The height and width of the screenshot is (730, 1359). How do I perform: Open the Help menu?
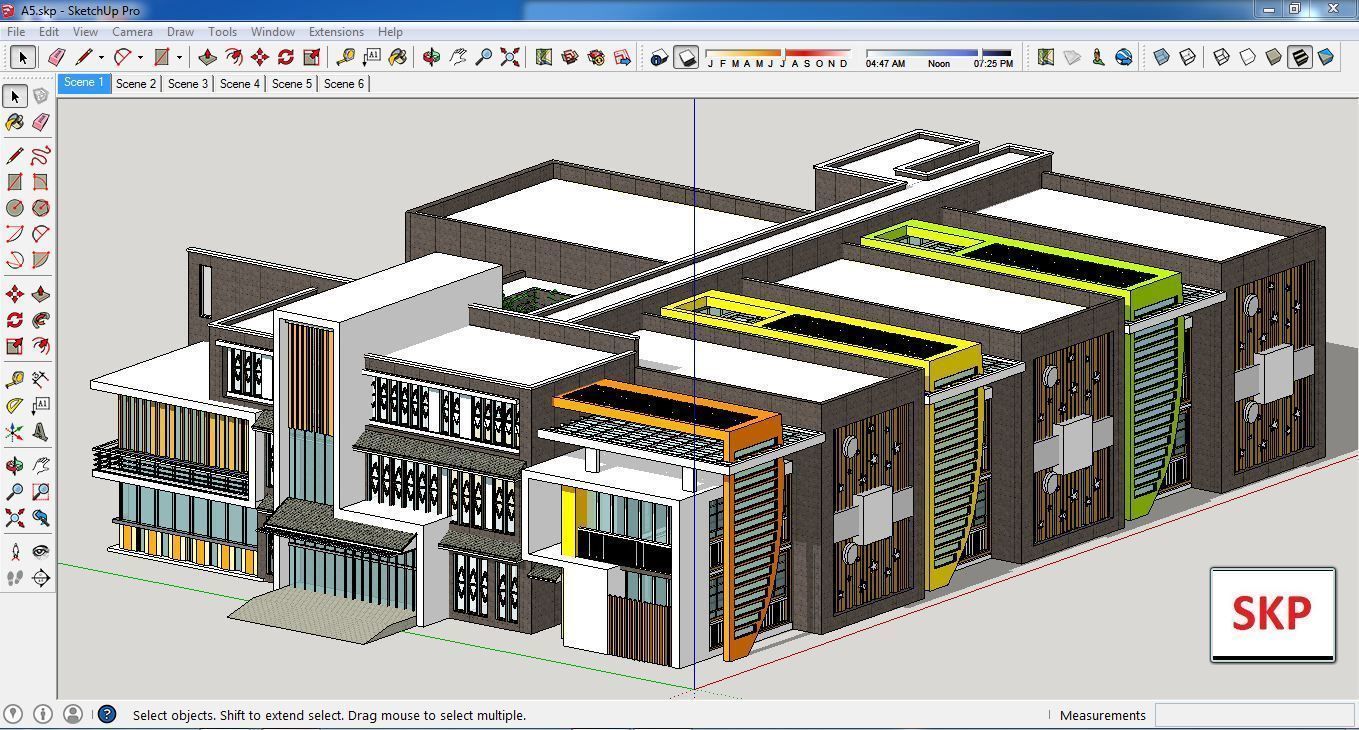pyautogui.click(x=390, y=32)
